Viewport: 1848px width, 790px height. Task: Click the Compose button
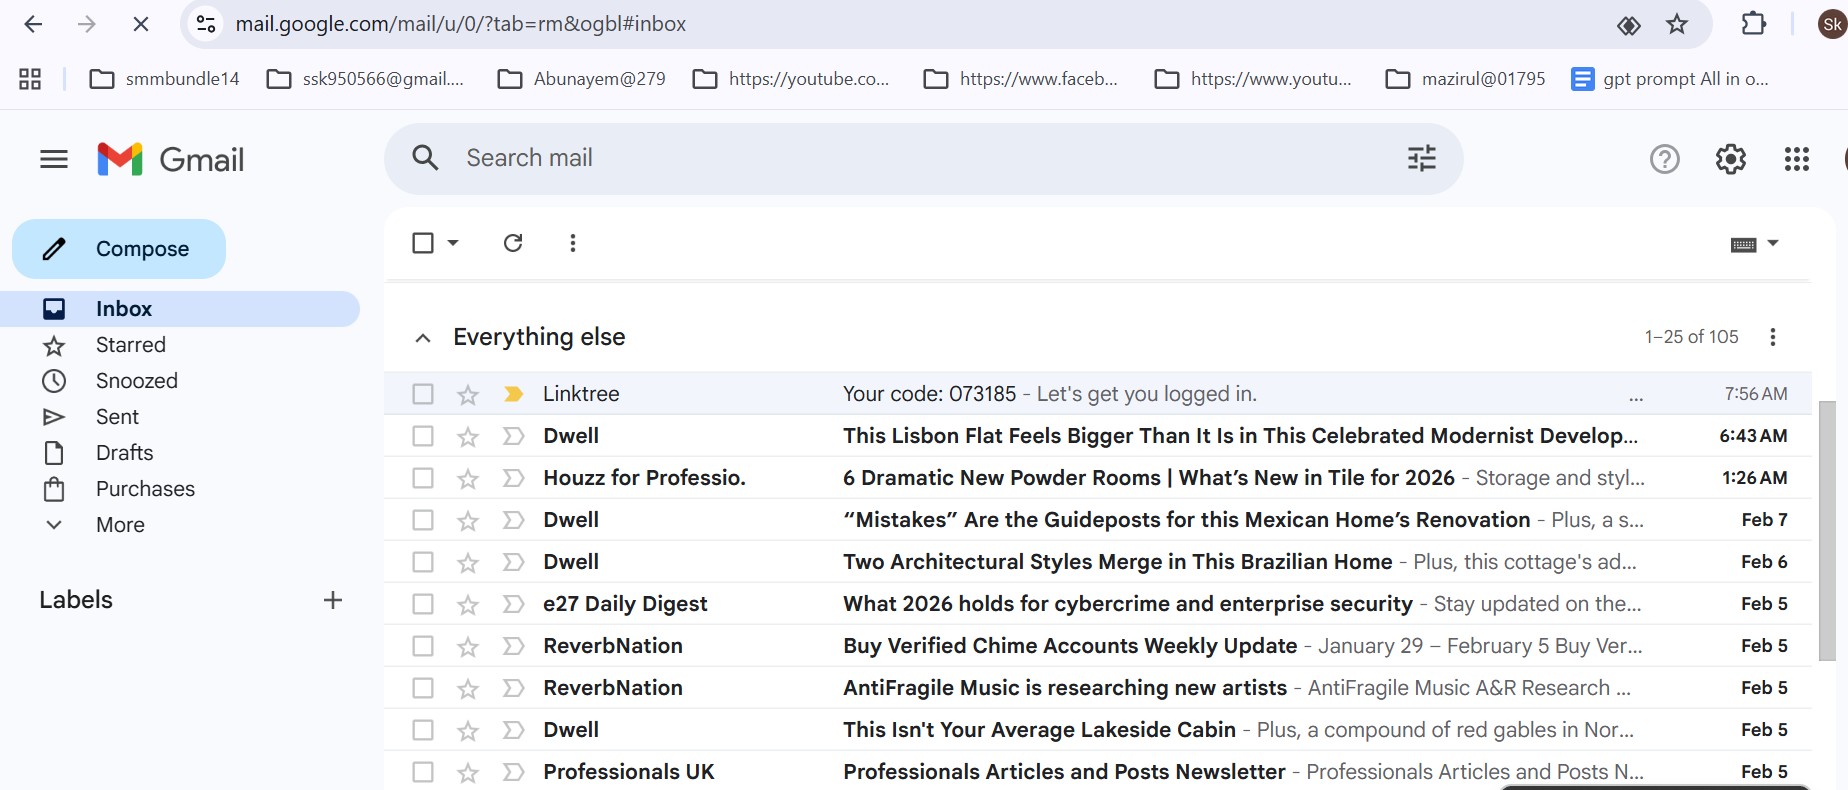coord(119,249)
